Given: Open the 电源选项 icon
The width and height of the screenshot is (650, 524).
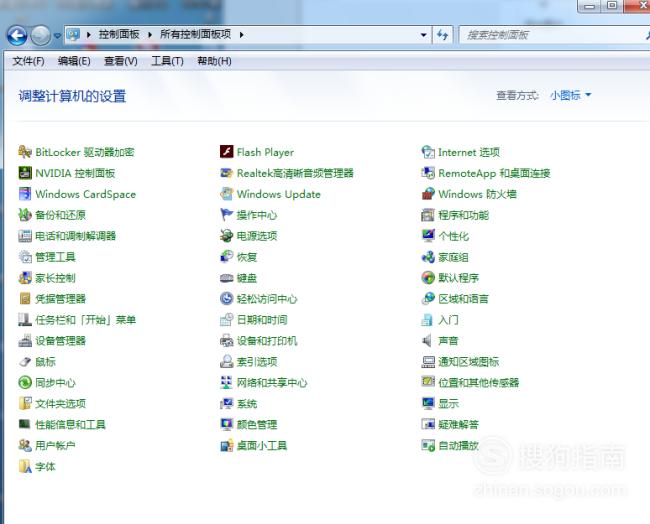Looking at the screenshot, I should click(x=226, y=236).
